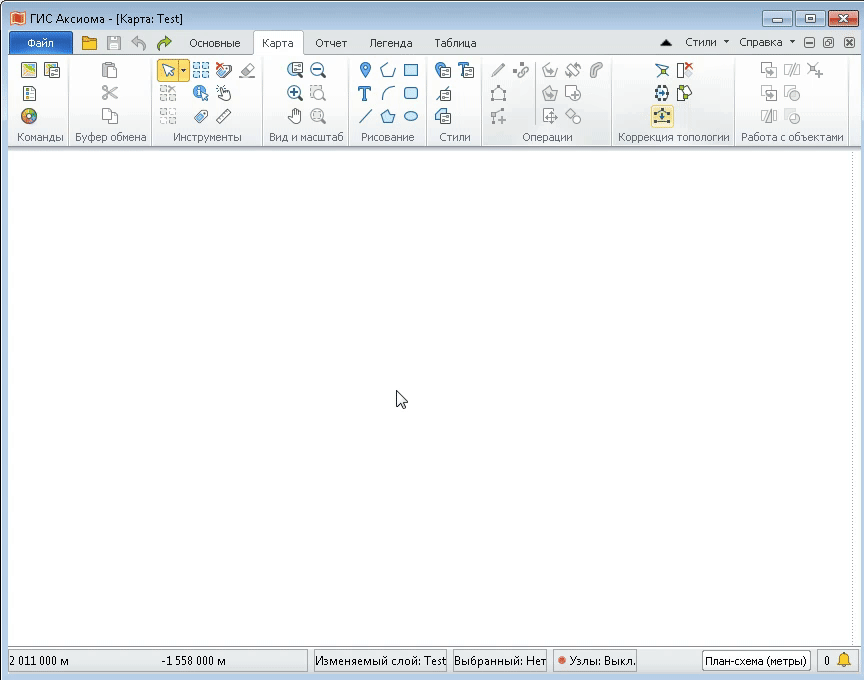
Task: Toggle the Узлы: Выкл. snapping status
Action: coord(595,661)
